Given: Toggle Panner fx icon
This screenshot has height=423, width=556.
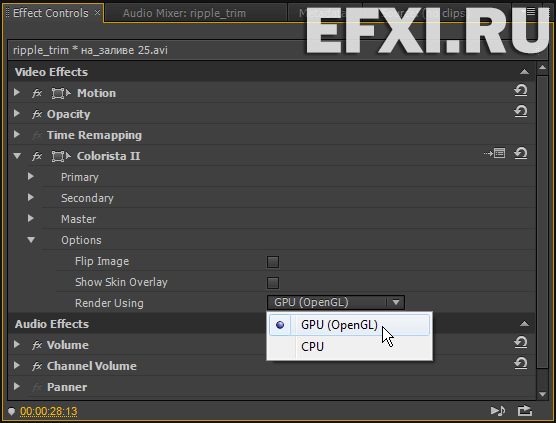Looking at the screenshot, I should (37, 387).
